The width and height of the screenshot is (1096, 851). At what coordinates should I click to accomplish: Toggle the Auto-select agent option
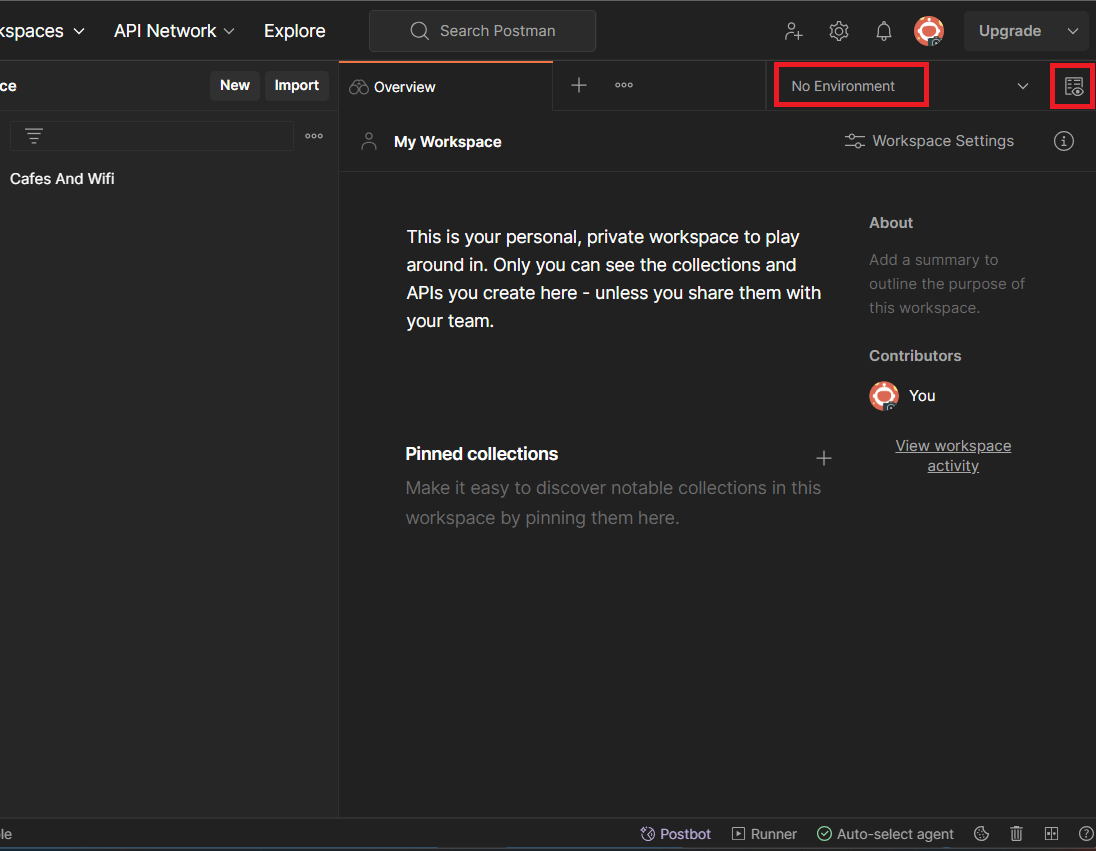coord(885,834)
